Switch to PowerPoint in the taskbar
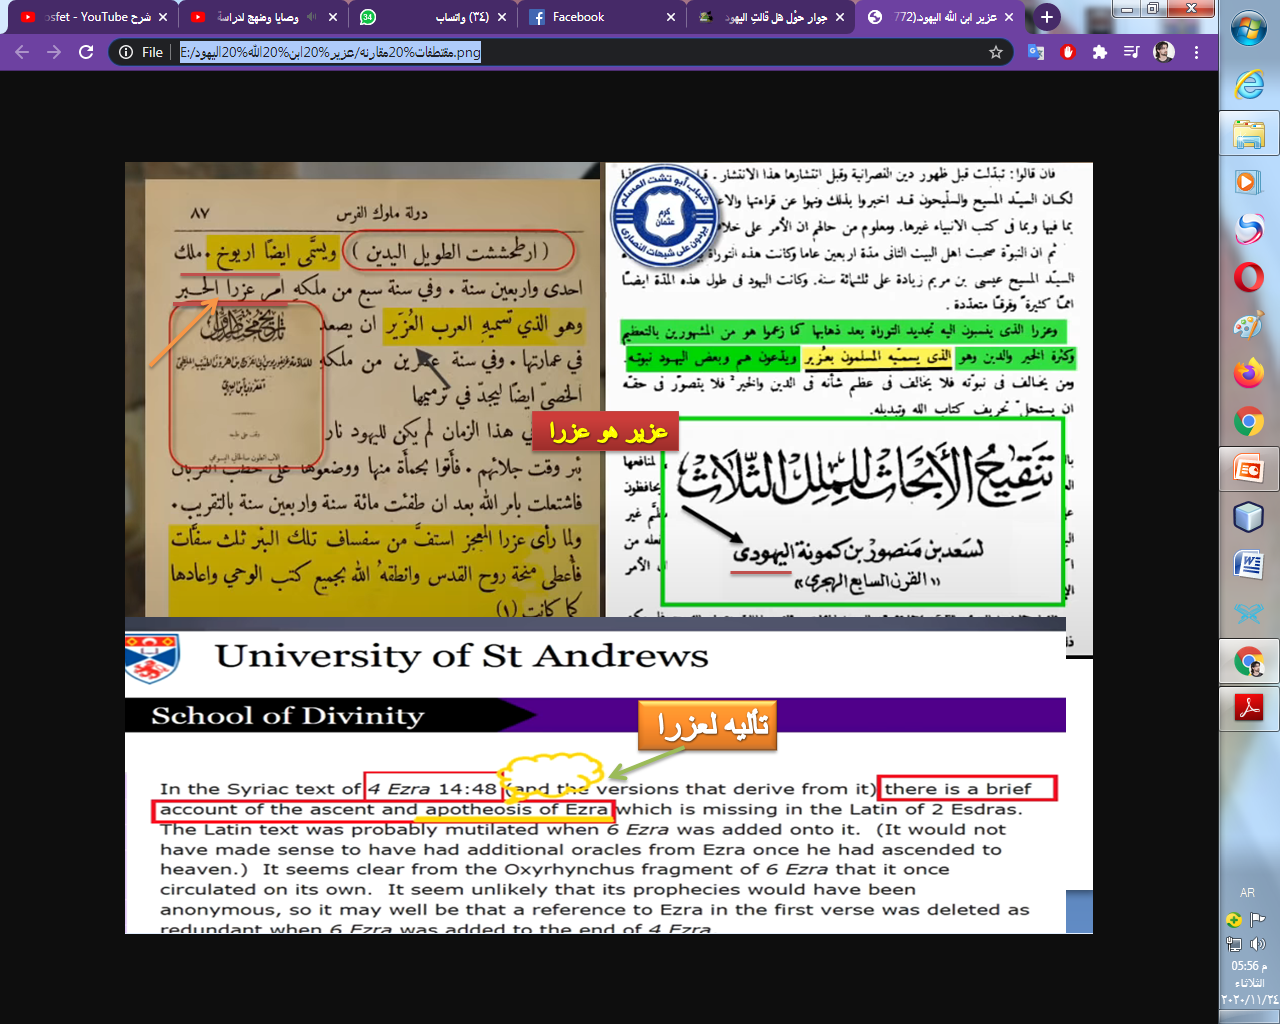Viewport: 1280px width, 1024px height. coord(1249,469)
